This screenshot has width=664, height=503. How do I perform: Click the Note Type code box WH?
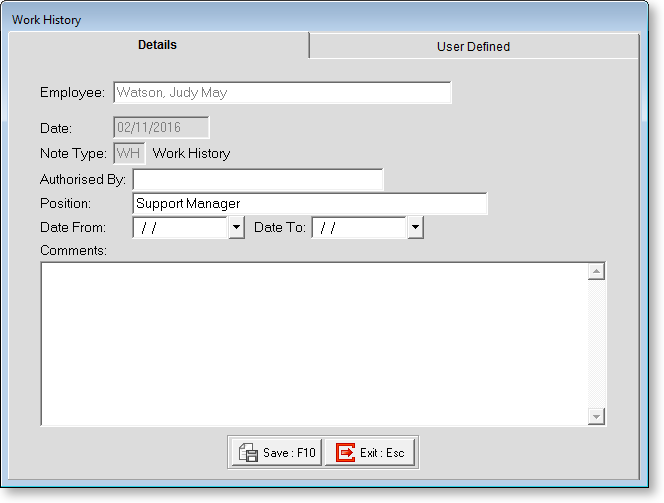(x=129, y=153)
